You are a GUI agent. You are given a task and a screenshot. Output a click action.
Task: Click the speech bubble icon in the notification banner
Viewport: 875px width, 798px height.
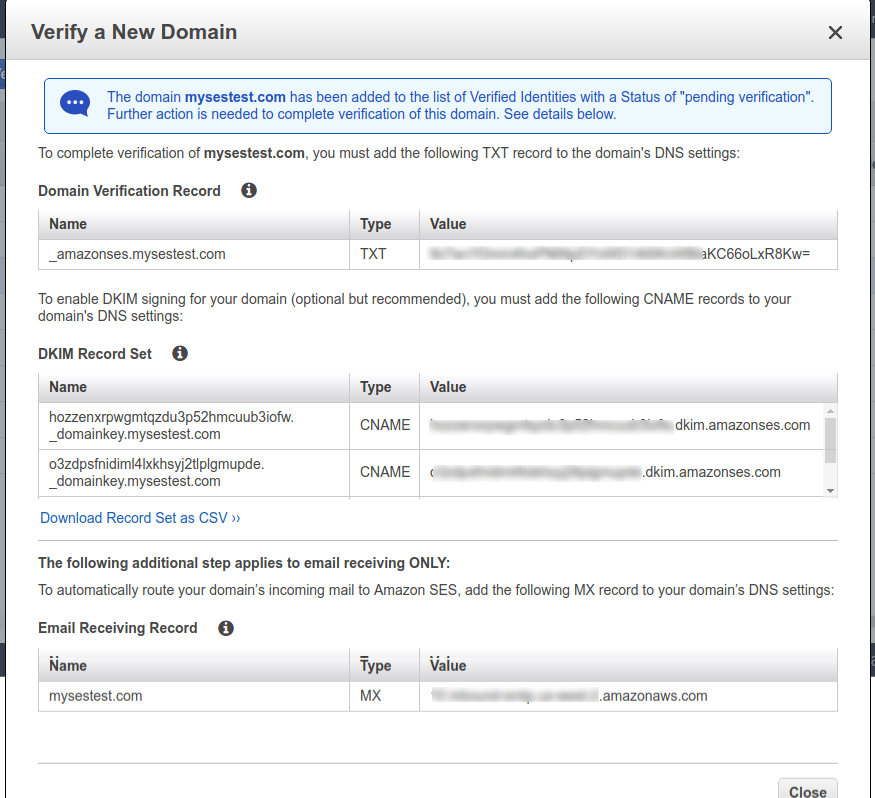click(75, 103)
